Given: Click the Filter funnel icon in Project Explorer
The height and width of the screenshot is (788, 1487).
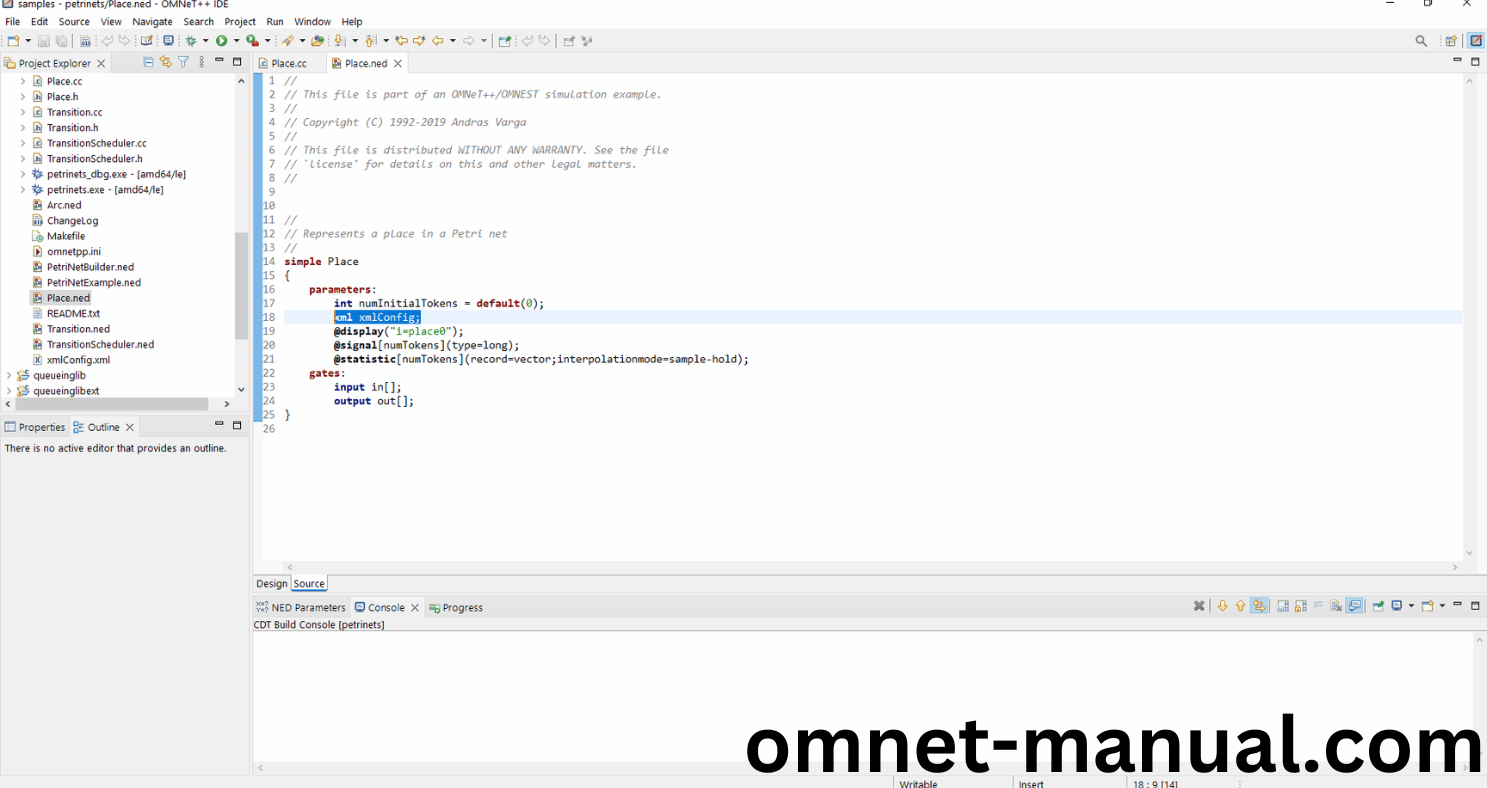Looking at the screenshot, I should click(183, 62).
